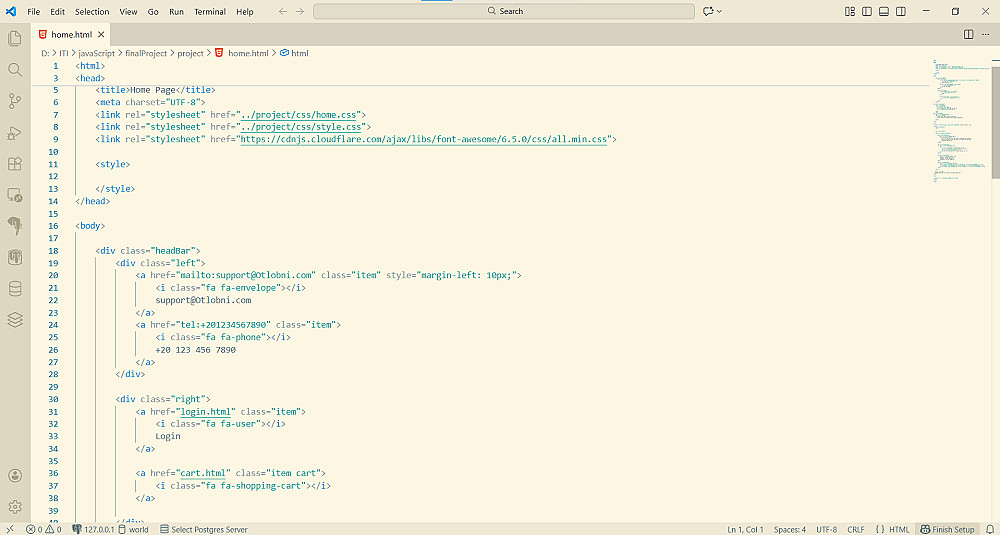
Task: Follow the ../project/css/style.css link
Action: click(302, 127)
